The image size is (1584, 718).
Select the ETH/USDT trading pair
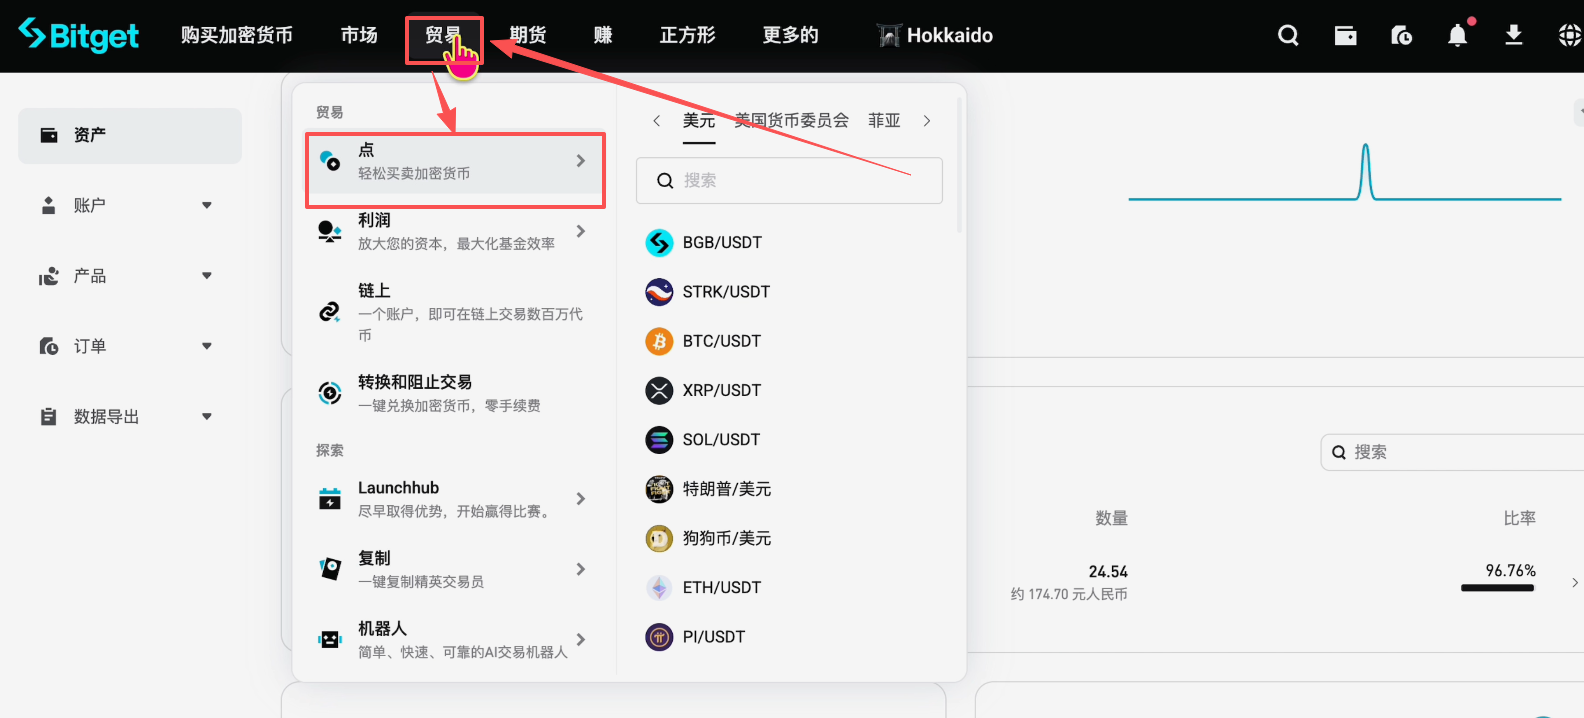[721, 587]
